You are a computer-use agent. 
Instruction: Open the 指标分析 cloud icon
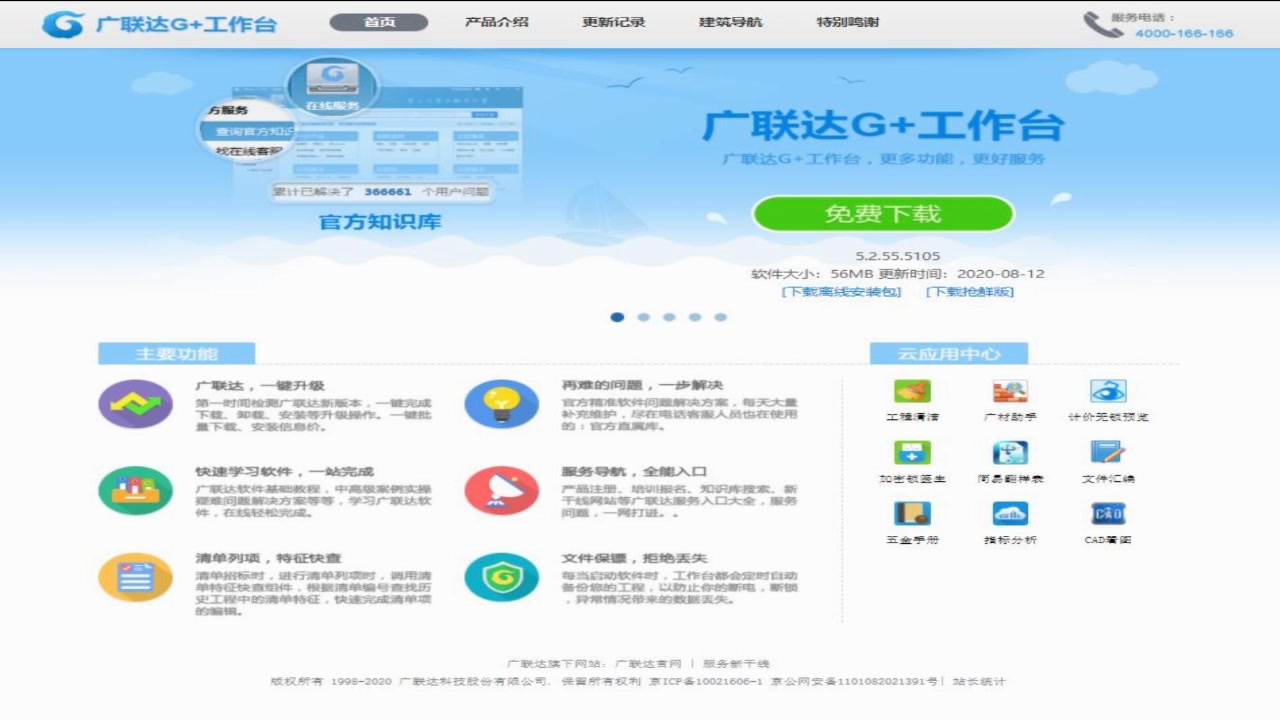(x=1010, y=514)
